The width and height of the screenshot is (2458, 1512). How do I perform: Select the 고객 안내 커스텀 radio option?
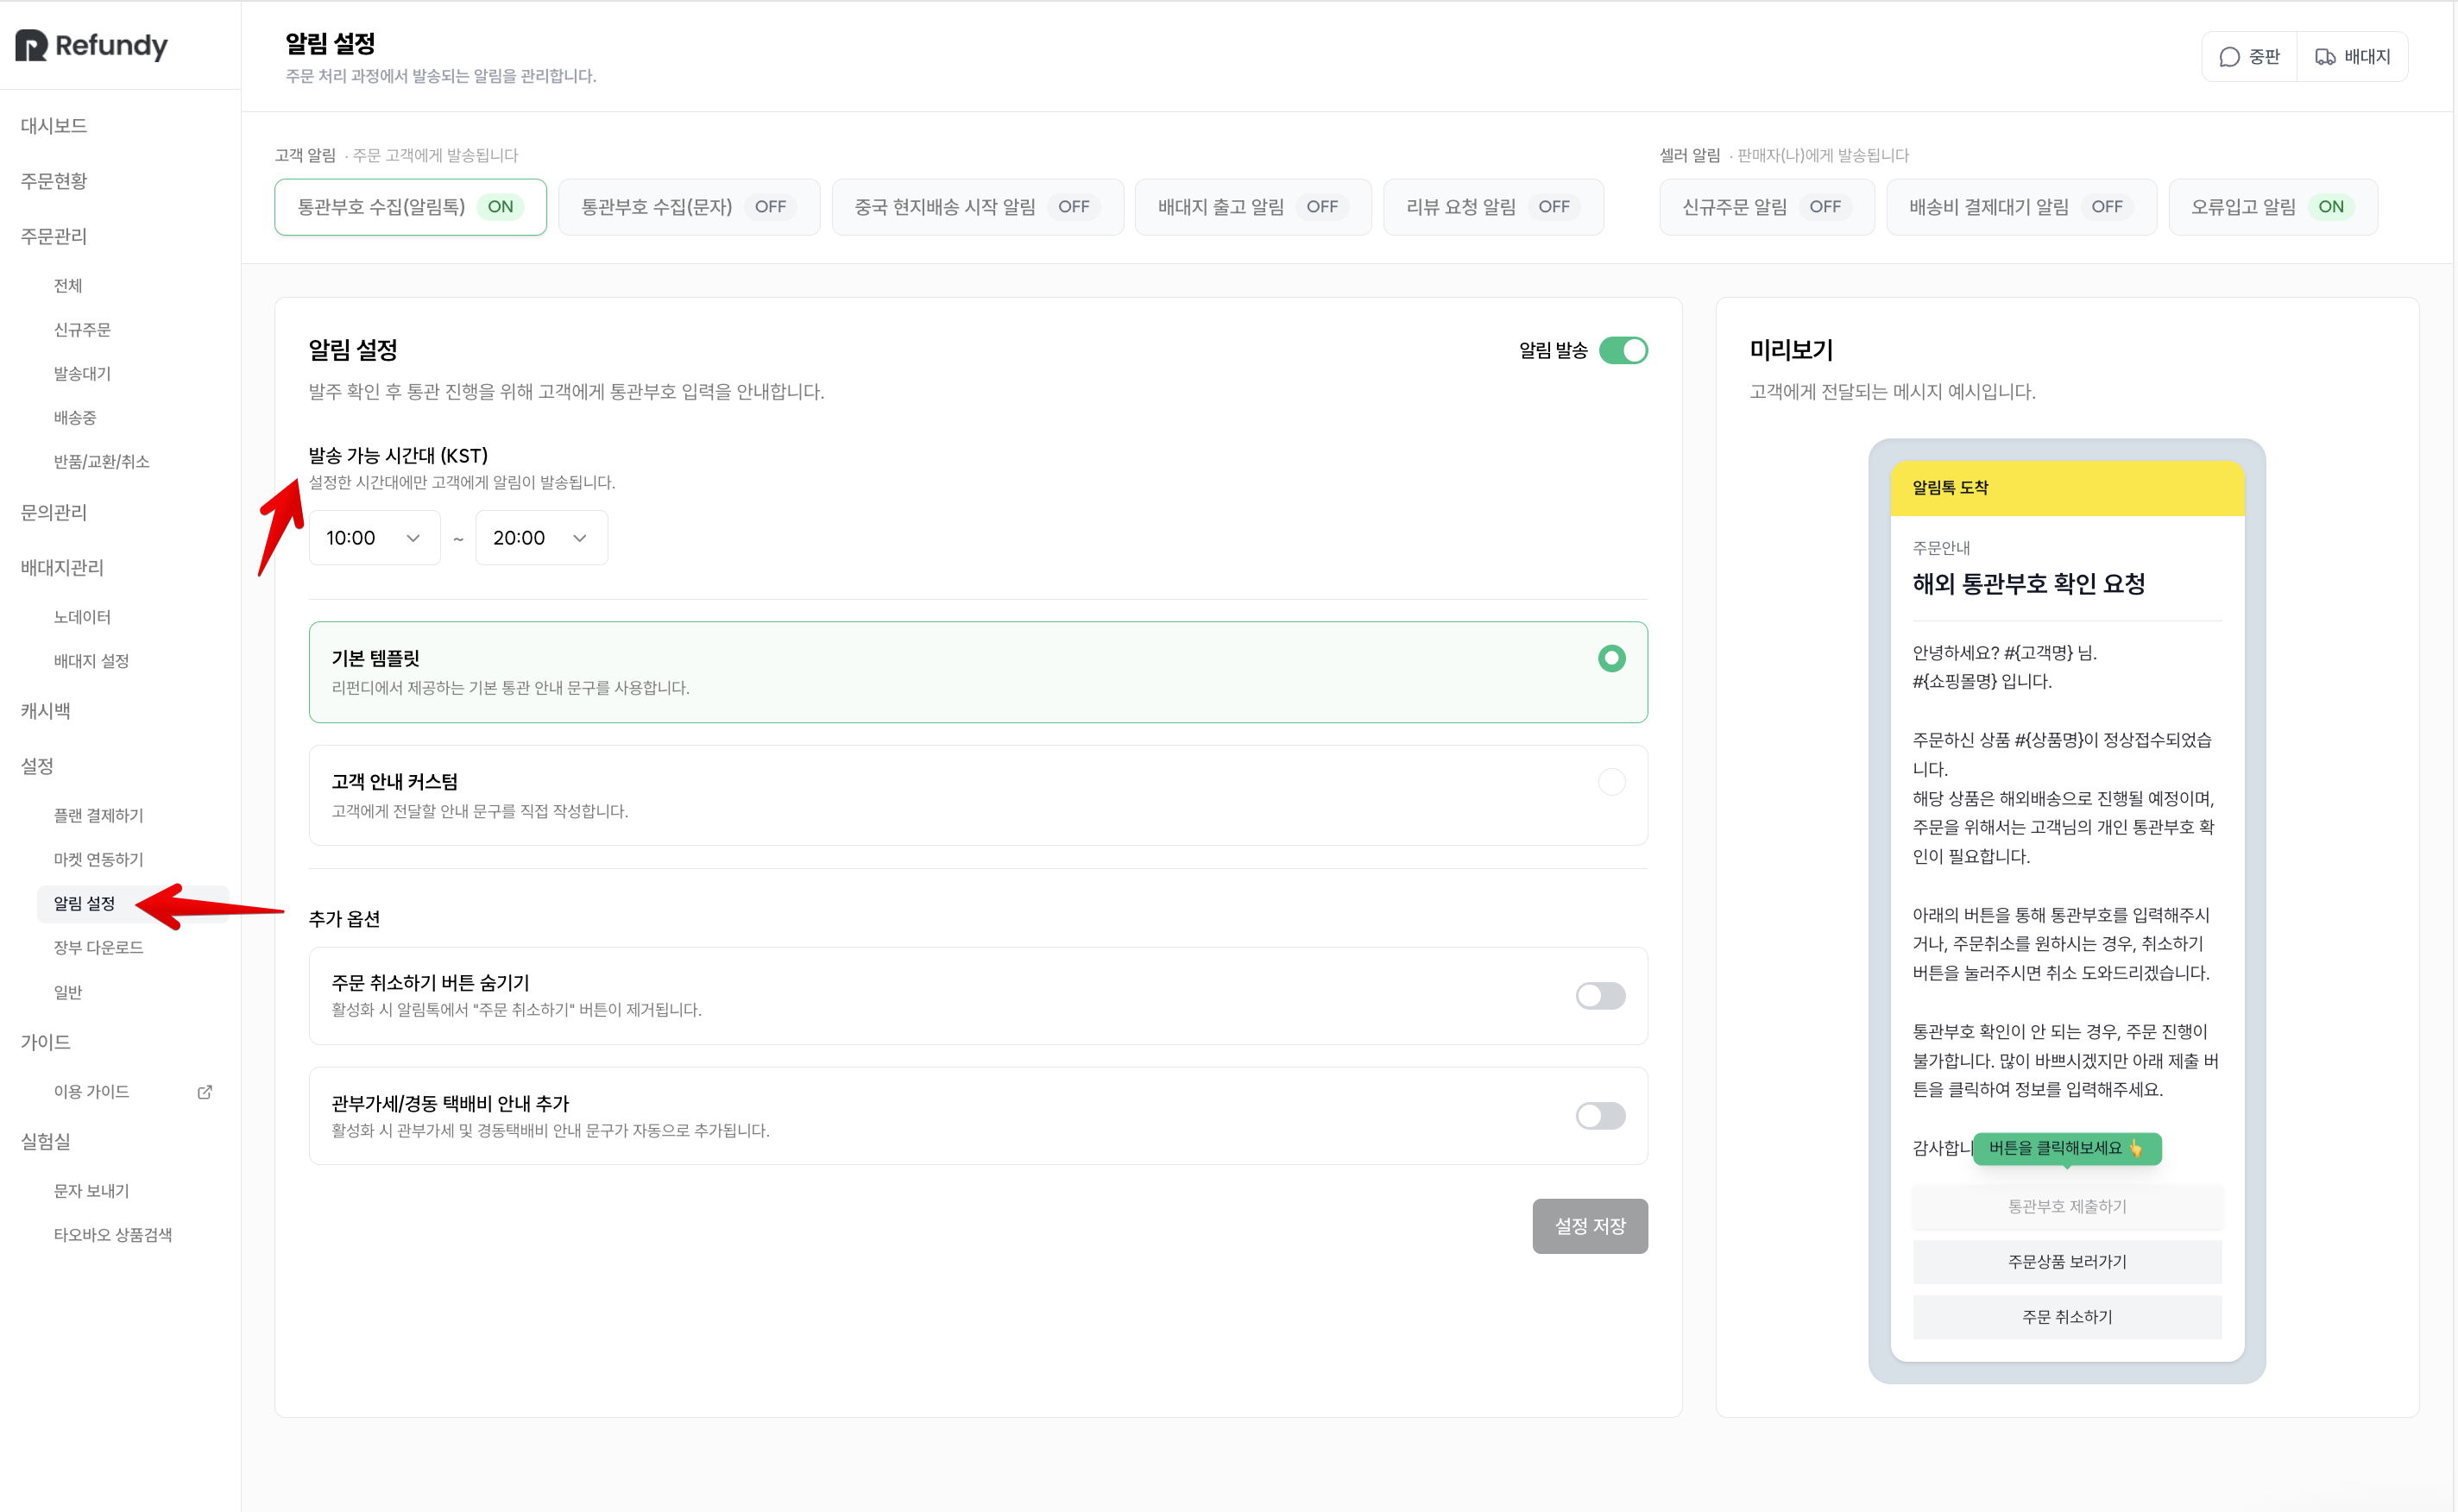(x=1611, y=781)
